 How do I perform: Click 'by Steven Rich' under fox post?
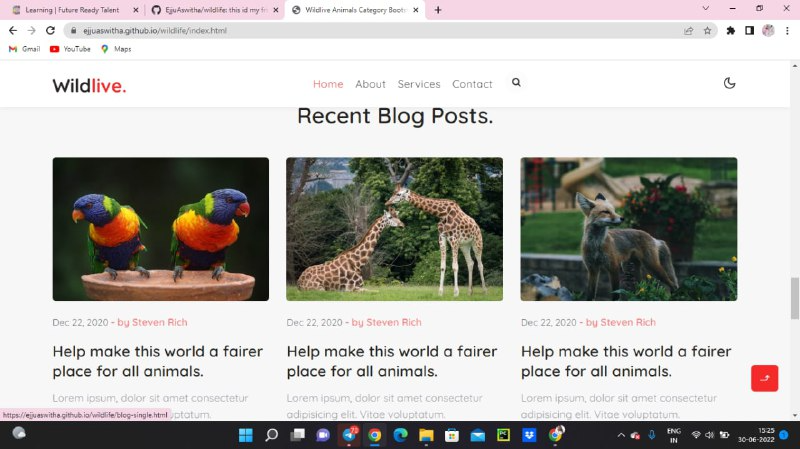click(621, 322)
